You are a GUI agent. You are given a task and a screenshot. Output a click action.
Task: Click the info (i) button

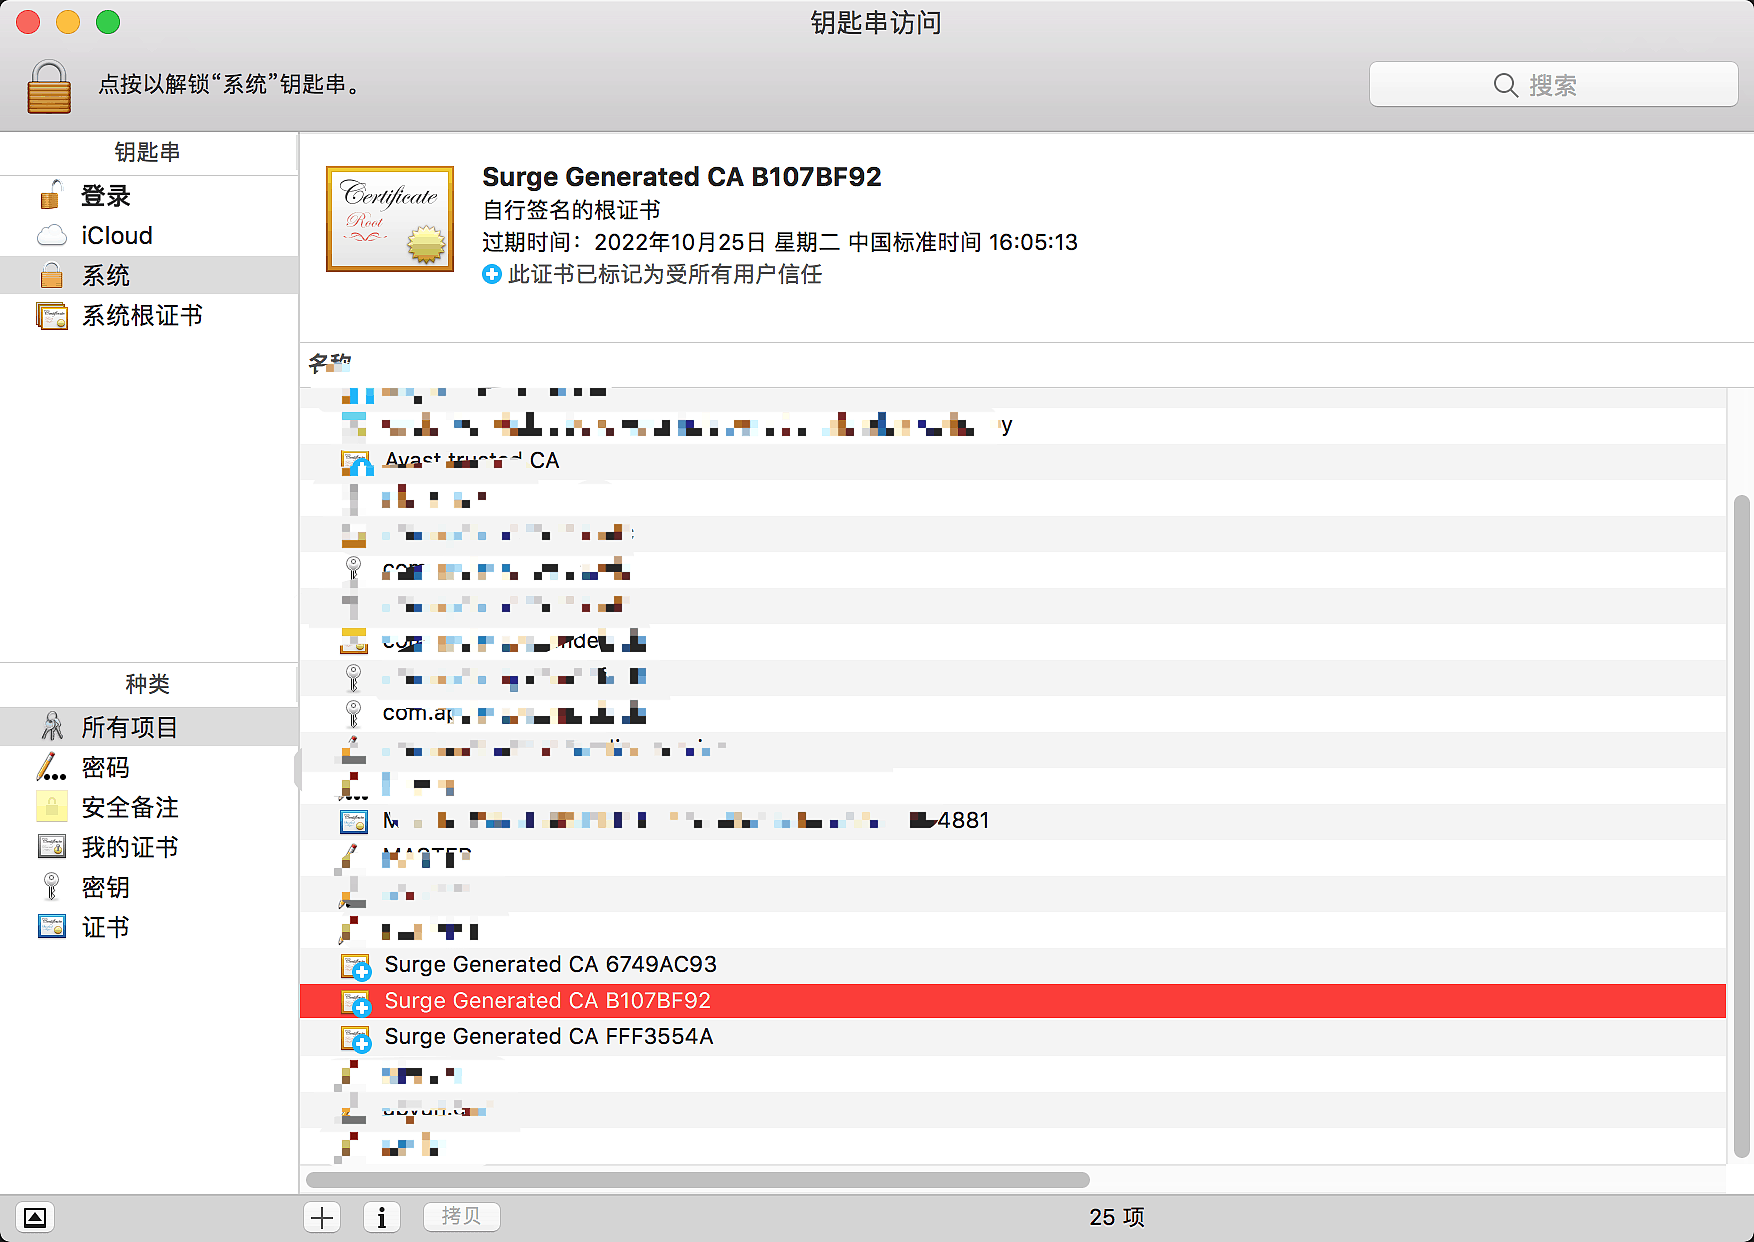(381, 1217)
